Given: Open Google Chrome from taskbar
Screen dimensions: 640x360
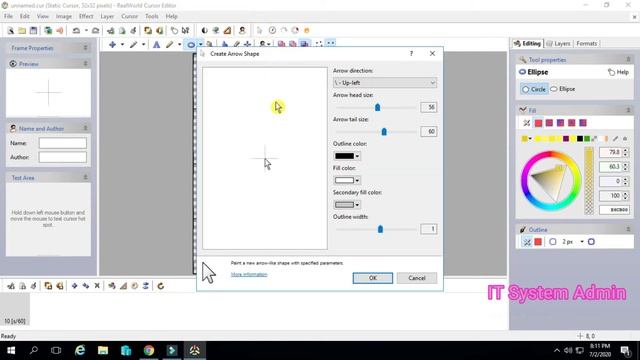Looking at the screenshot, I should tap(149, 350).
